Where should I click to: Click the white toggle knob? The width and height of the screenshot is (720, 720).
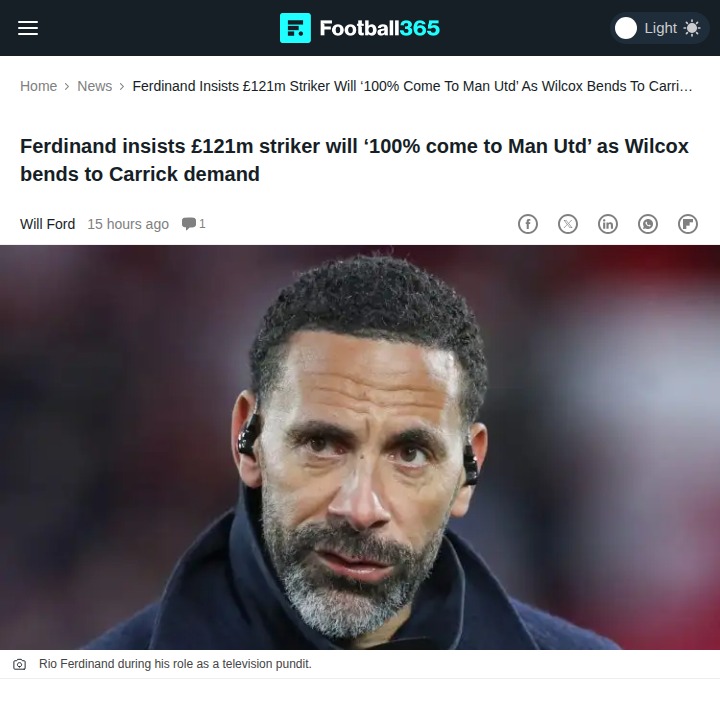[626, 28]
